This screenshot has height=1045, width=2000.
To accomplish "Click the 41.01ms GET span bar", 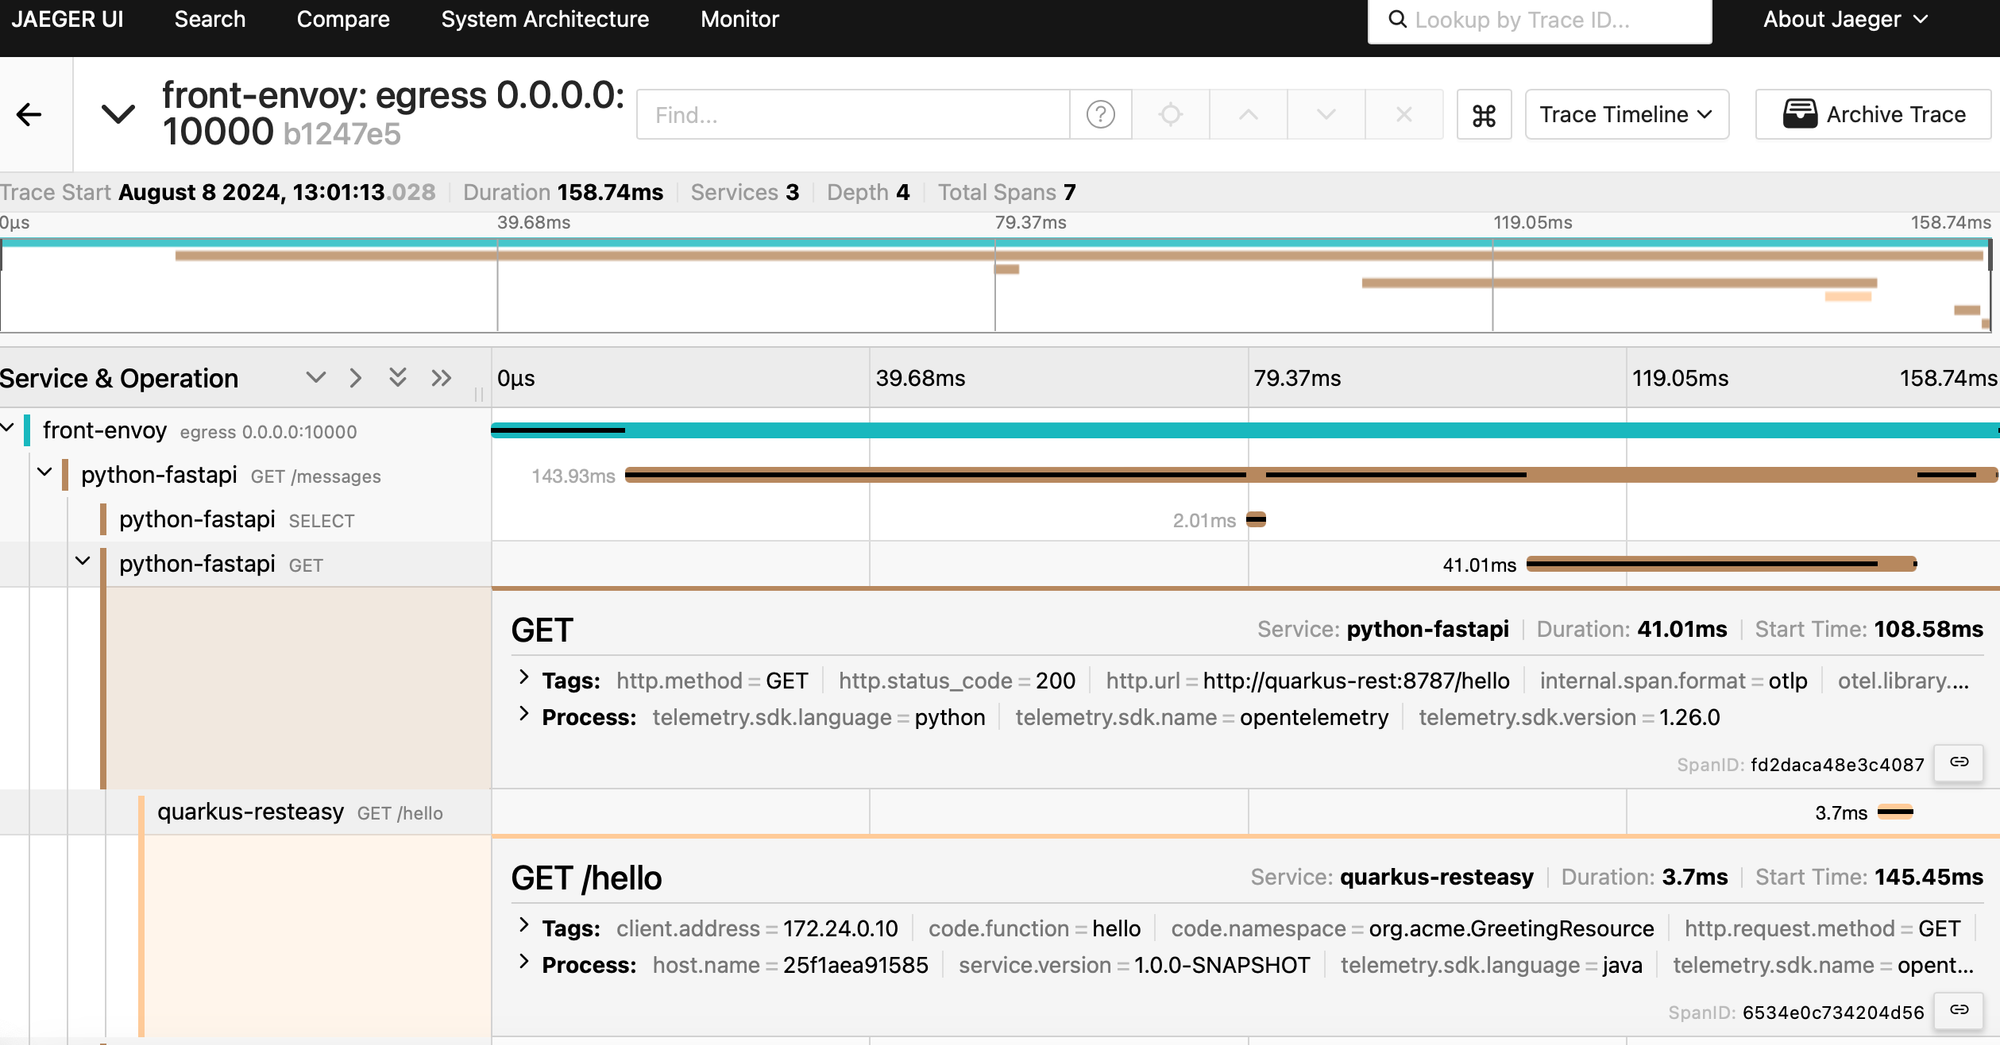I will coord(1722,565).
